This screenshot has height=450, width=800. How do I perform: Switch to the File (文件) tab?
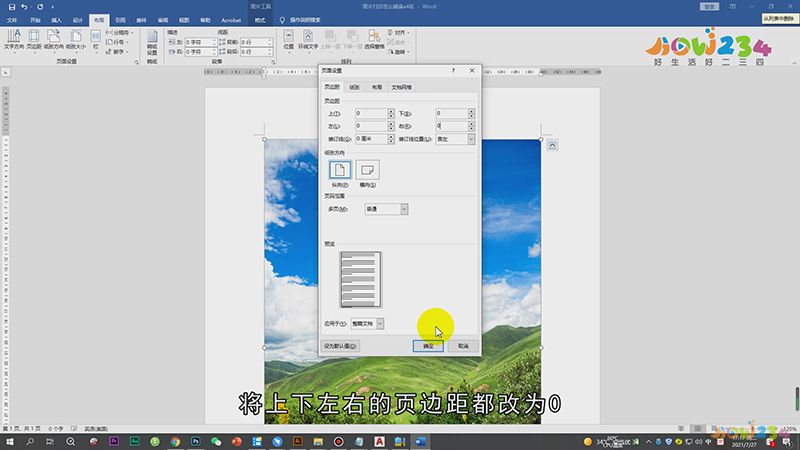(12, 20)
